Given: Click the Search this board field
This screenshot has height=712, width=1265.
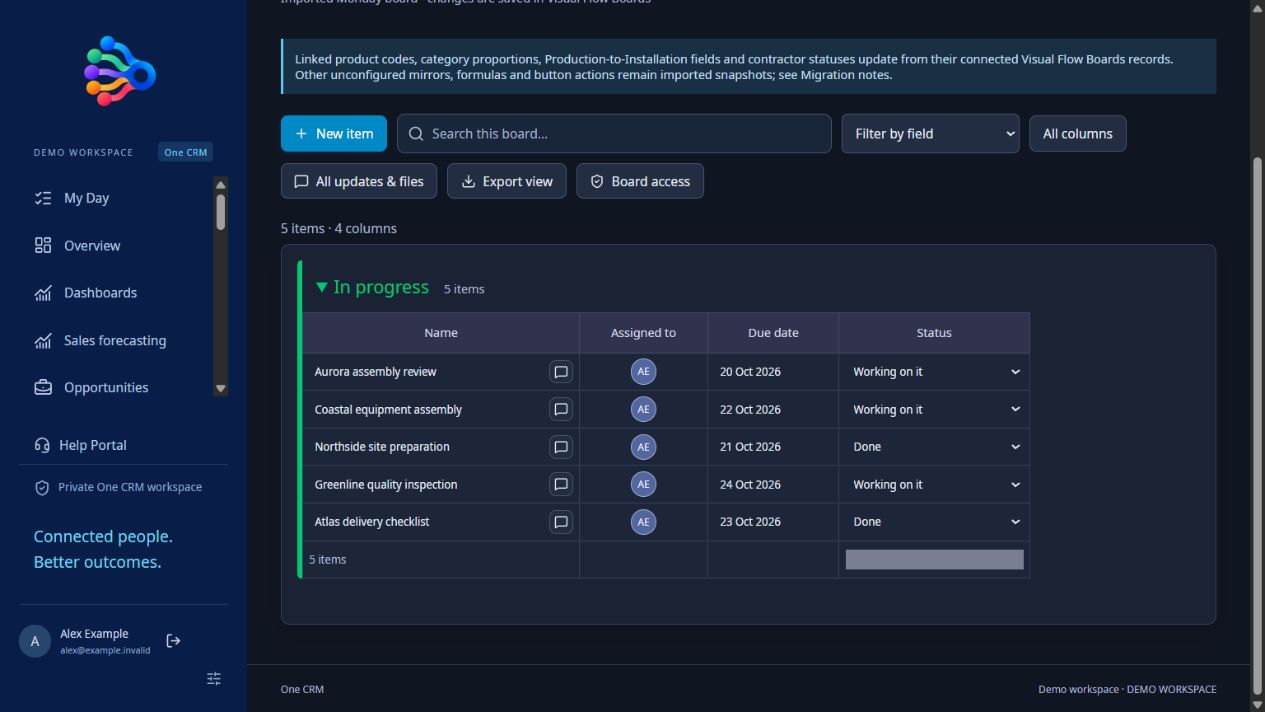Looking at the screenshot, I should coord(614,134).
